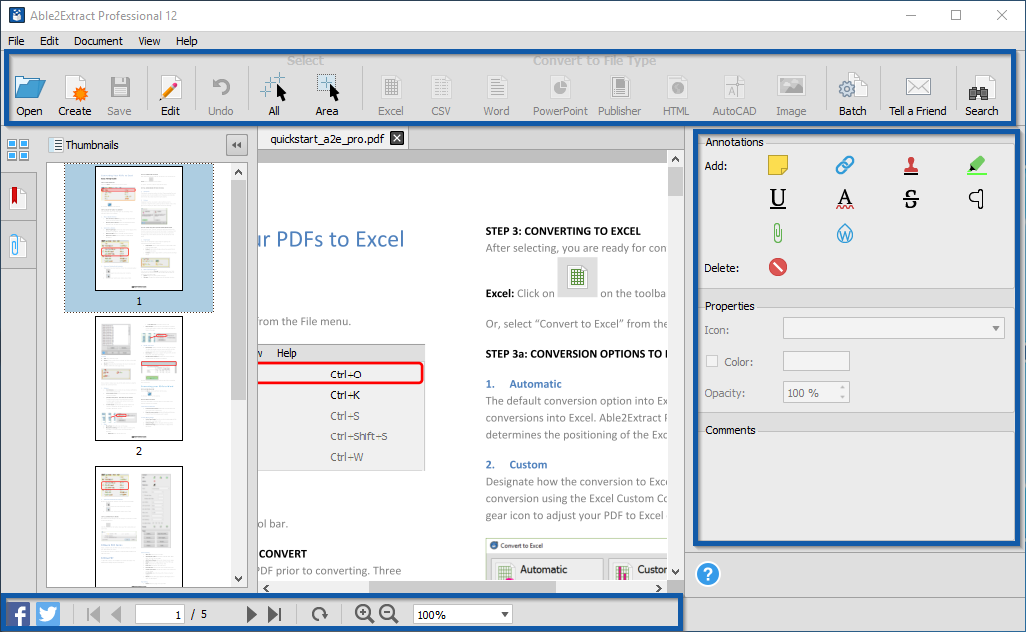1026x632 pixels.
Task: Open the File menu
Action: 16,41
